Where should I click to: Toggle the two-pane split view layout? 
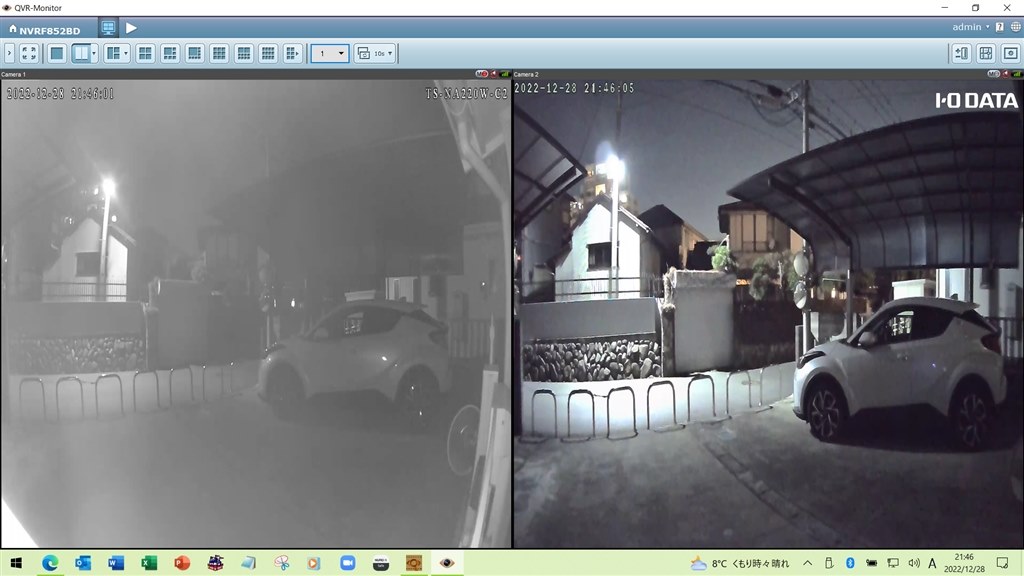(x=81, y=53)
